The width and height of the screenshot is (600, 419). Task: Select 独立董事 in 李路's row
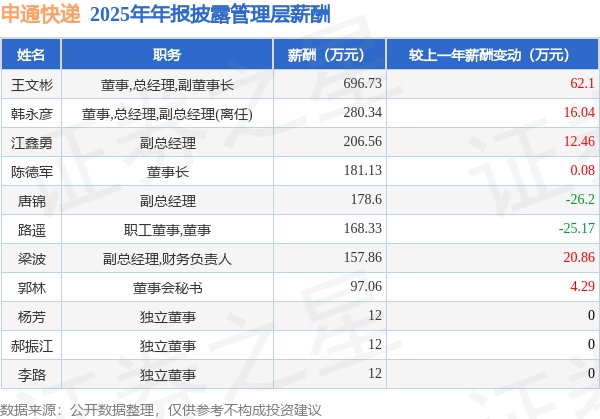pyautogui.click(x=168, y=375)
